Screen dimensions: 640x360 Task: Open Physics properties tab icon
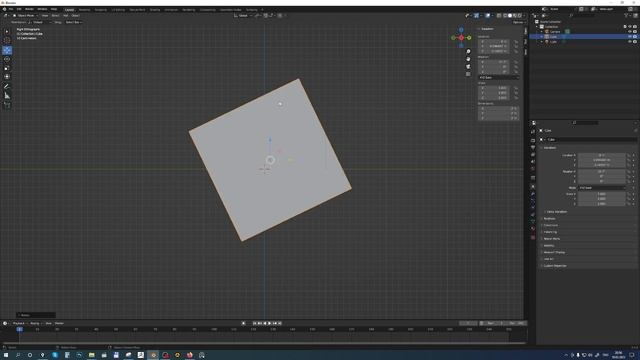533,208
